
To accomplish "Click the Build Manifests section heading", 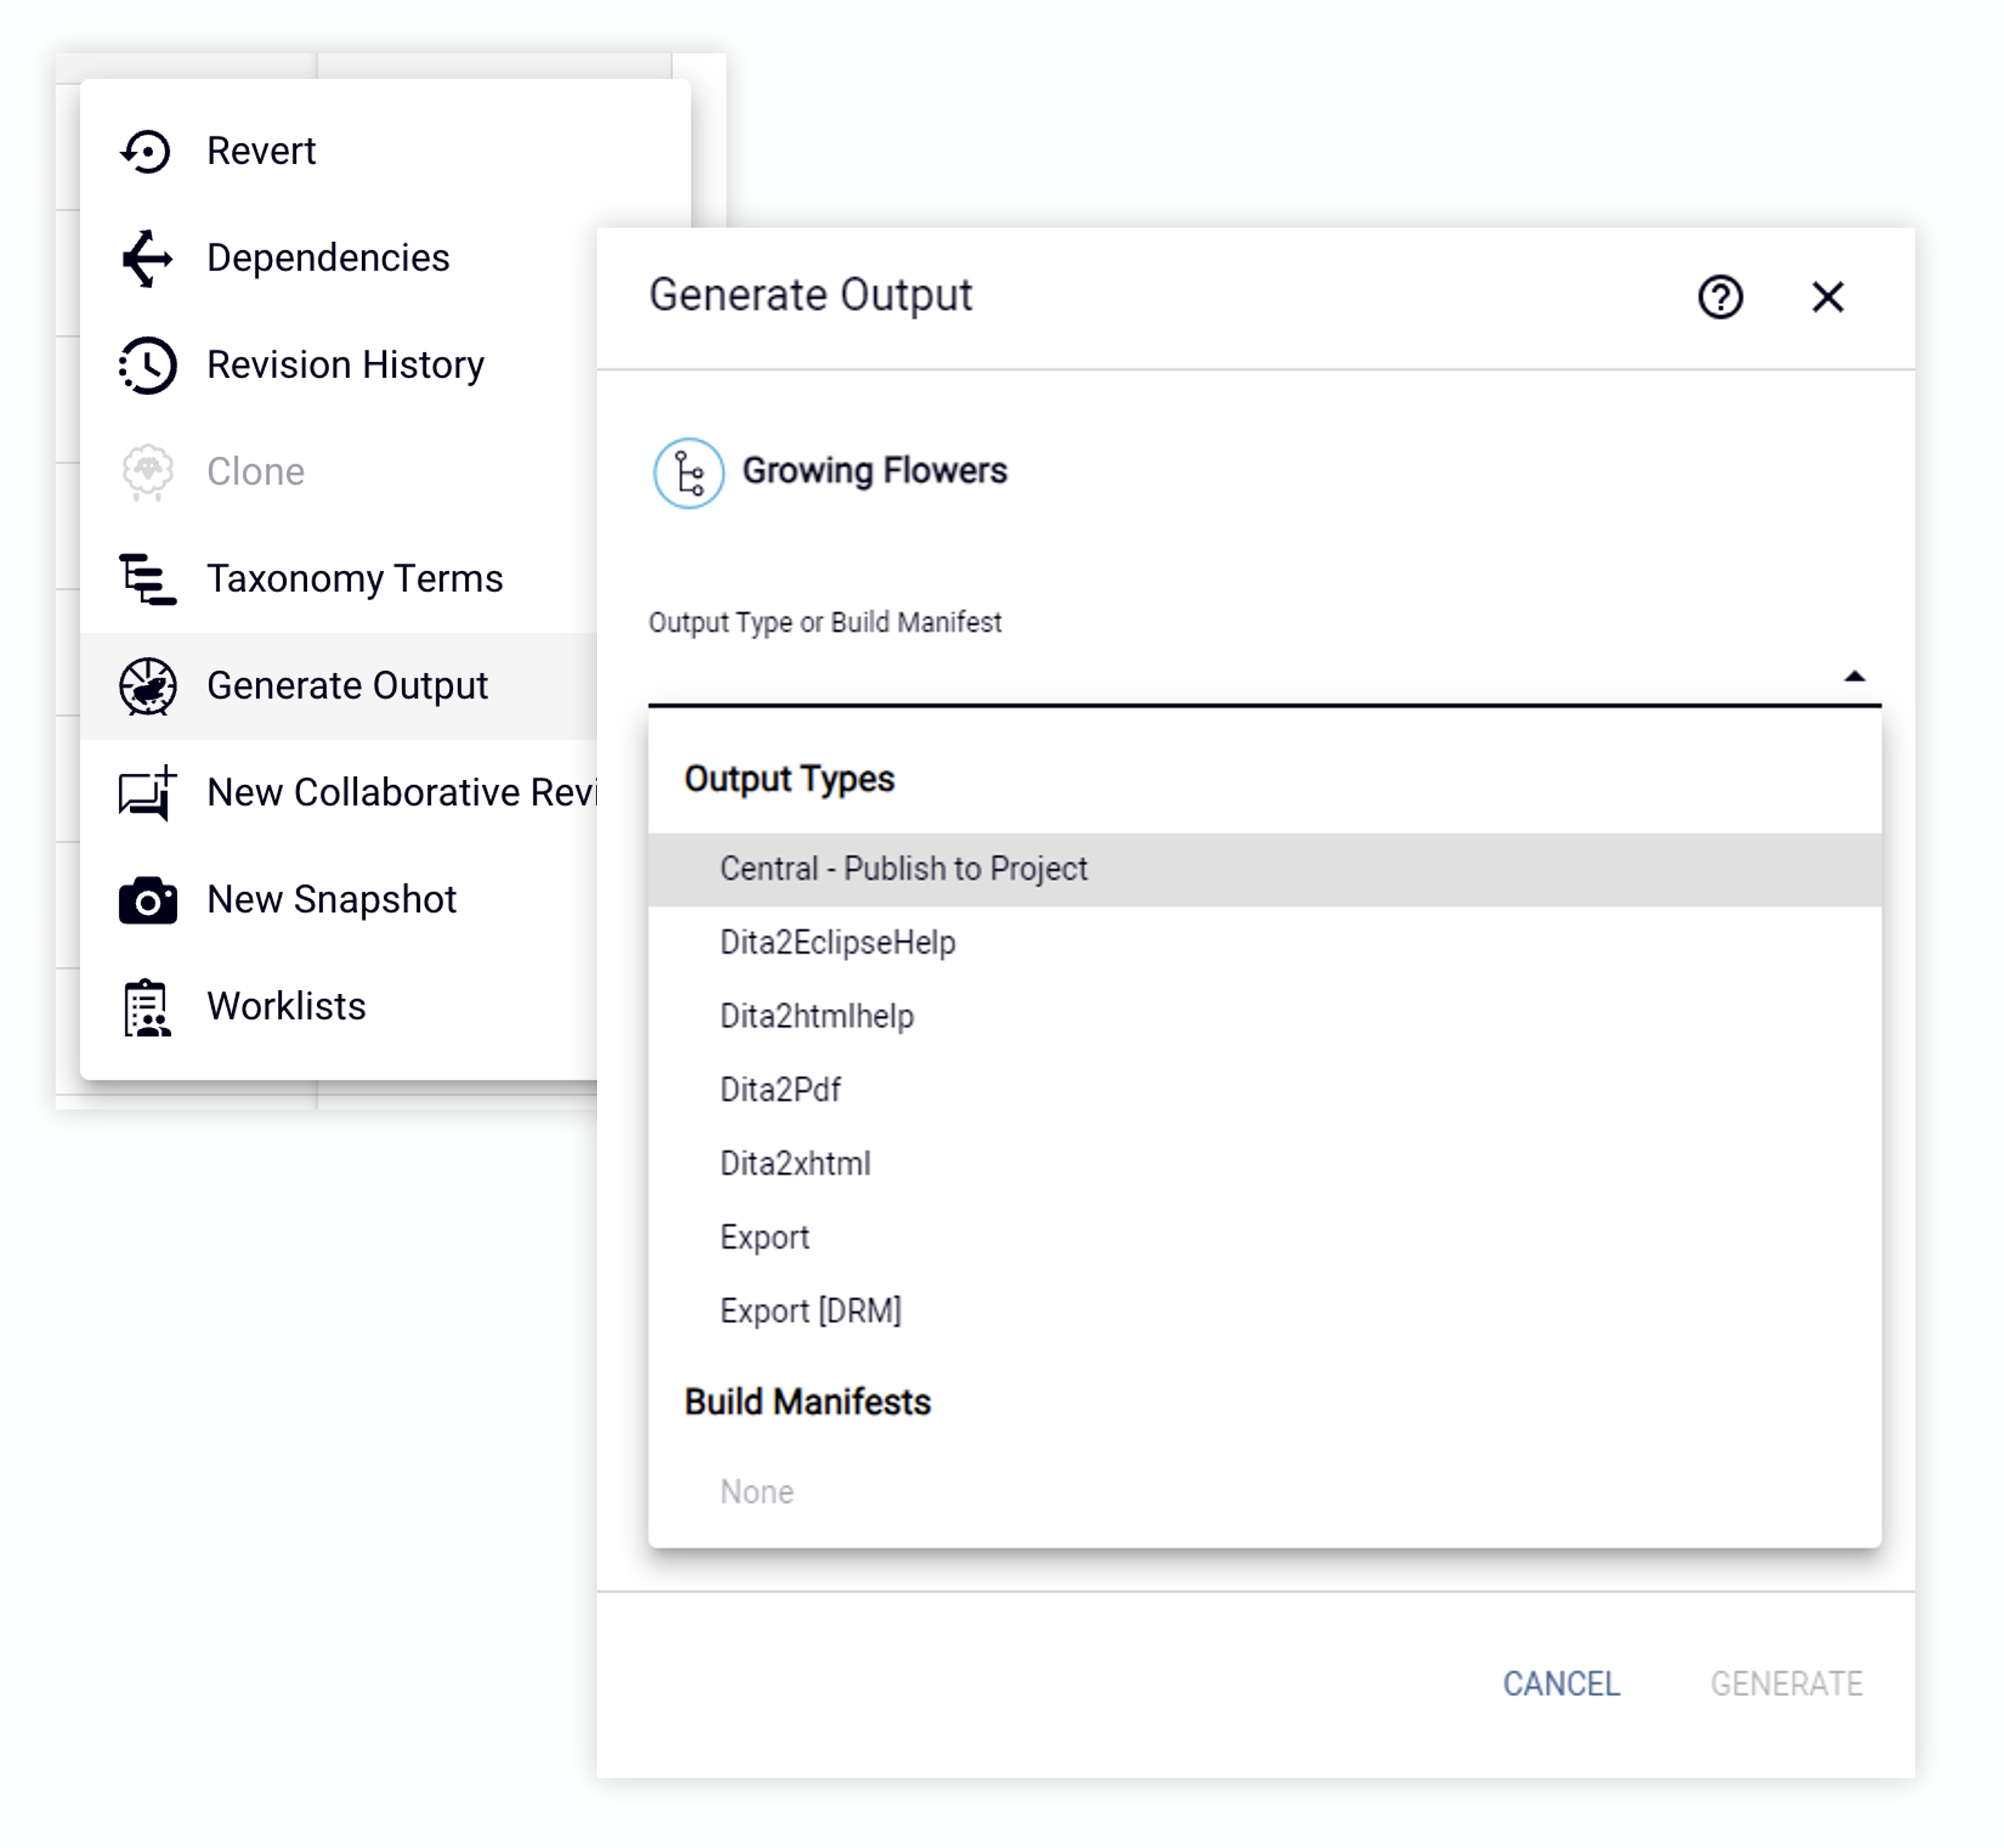I will [807, 1402].
